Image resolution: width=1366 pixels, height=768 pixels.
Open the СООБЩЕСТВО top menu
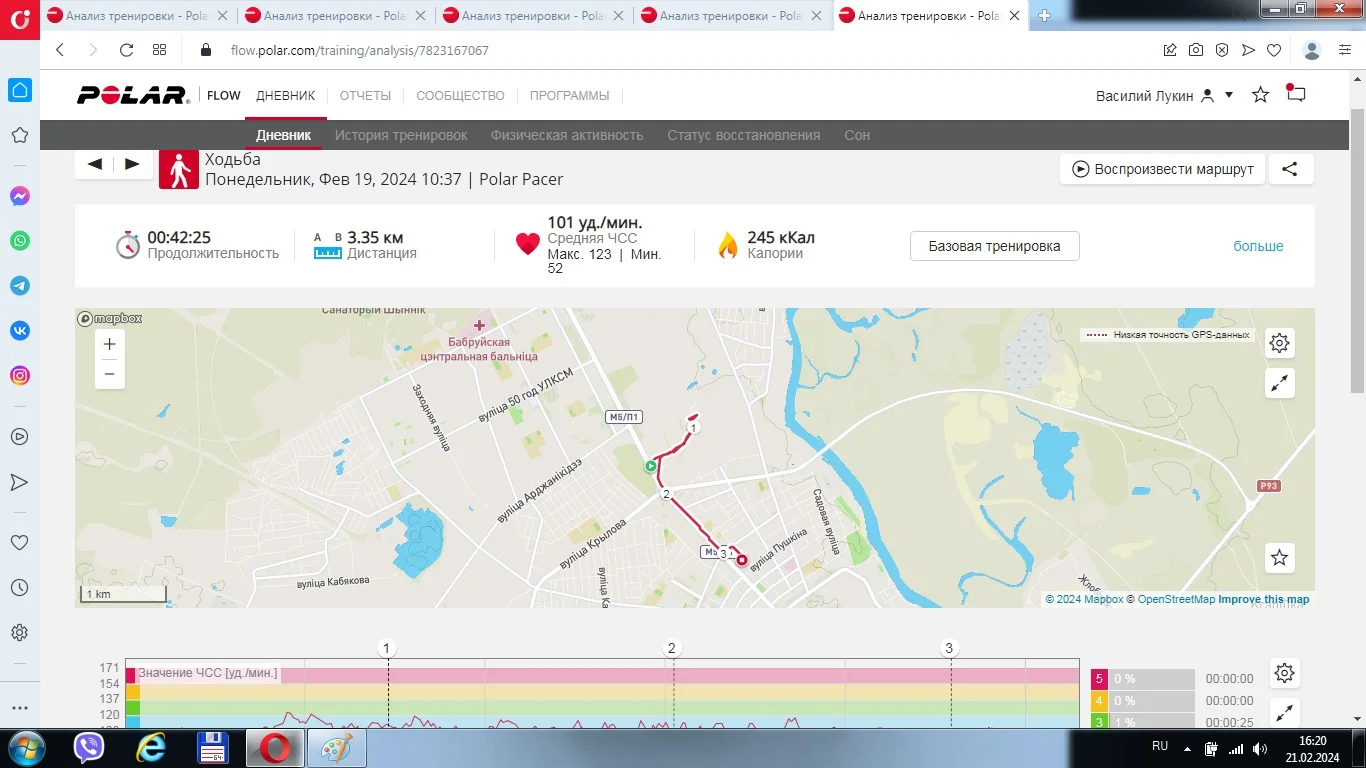(461, 96)
